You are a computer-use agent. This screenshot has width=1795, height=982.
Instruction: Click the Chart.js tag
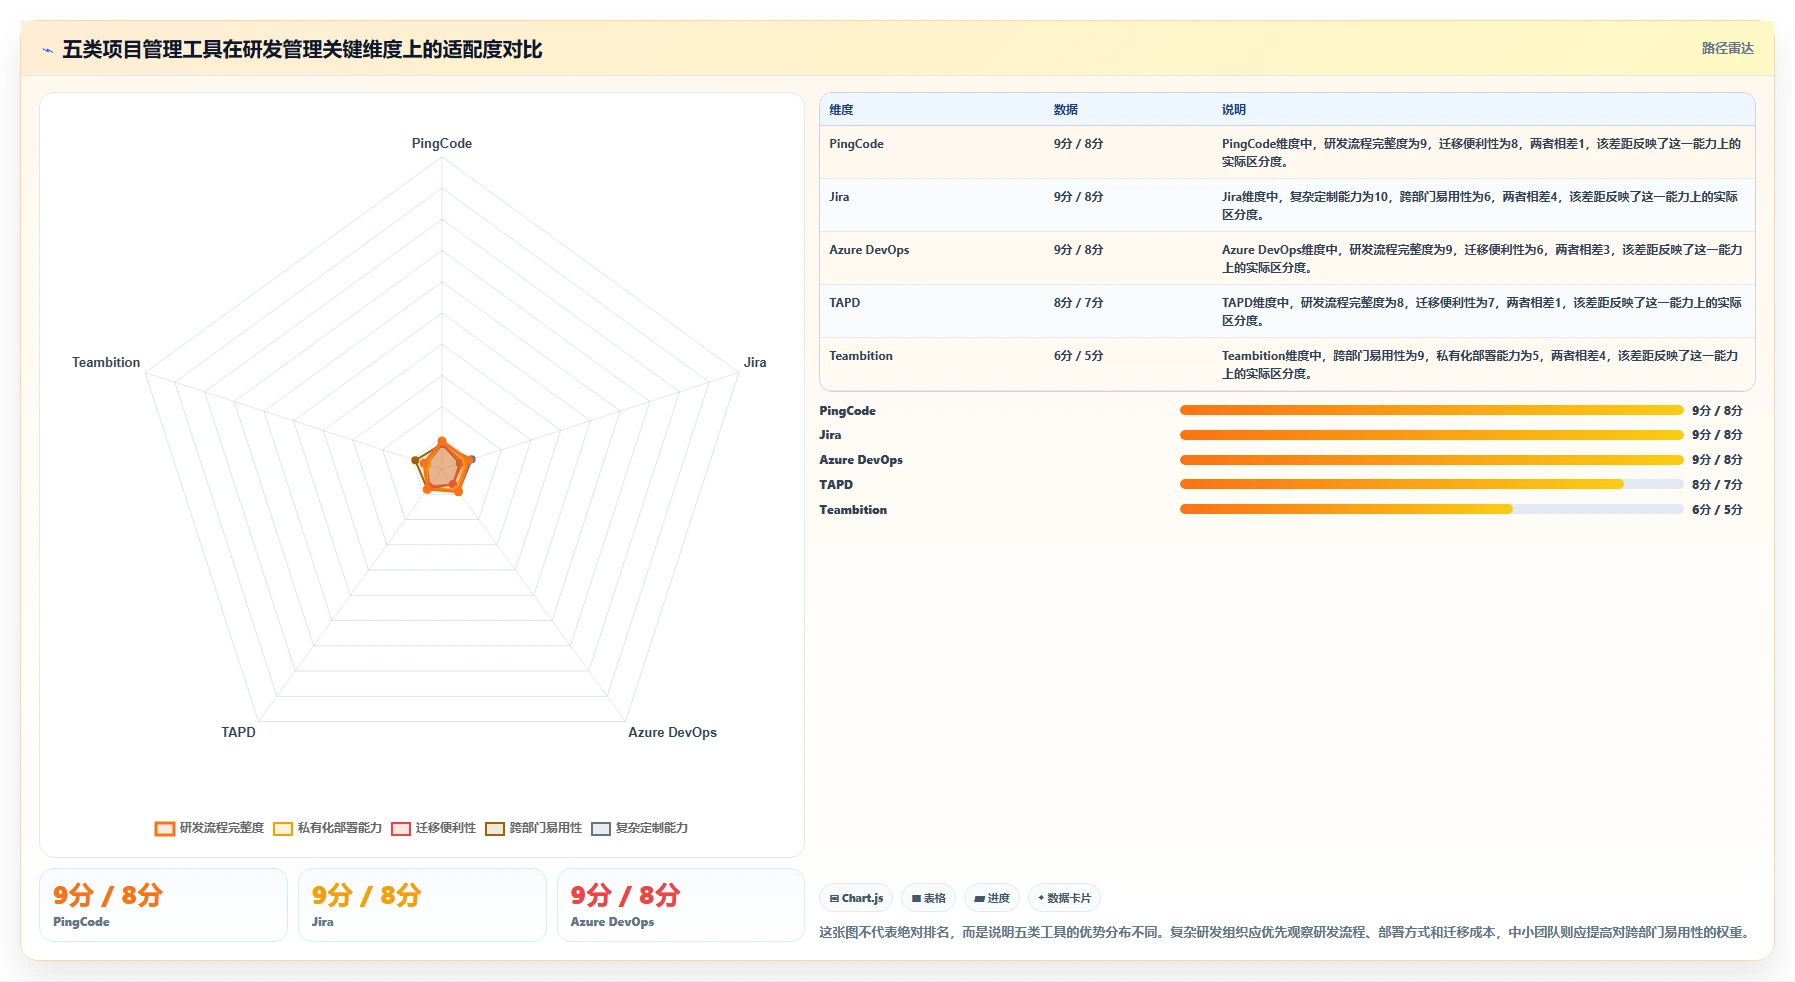click(856, 898)
